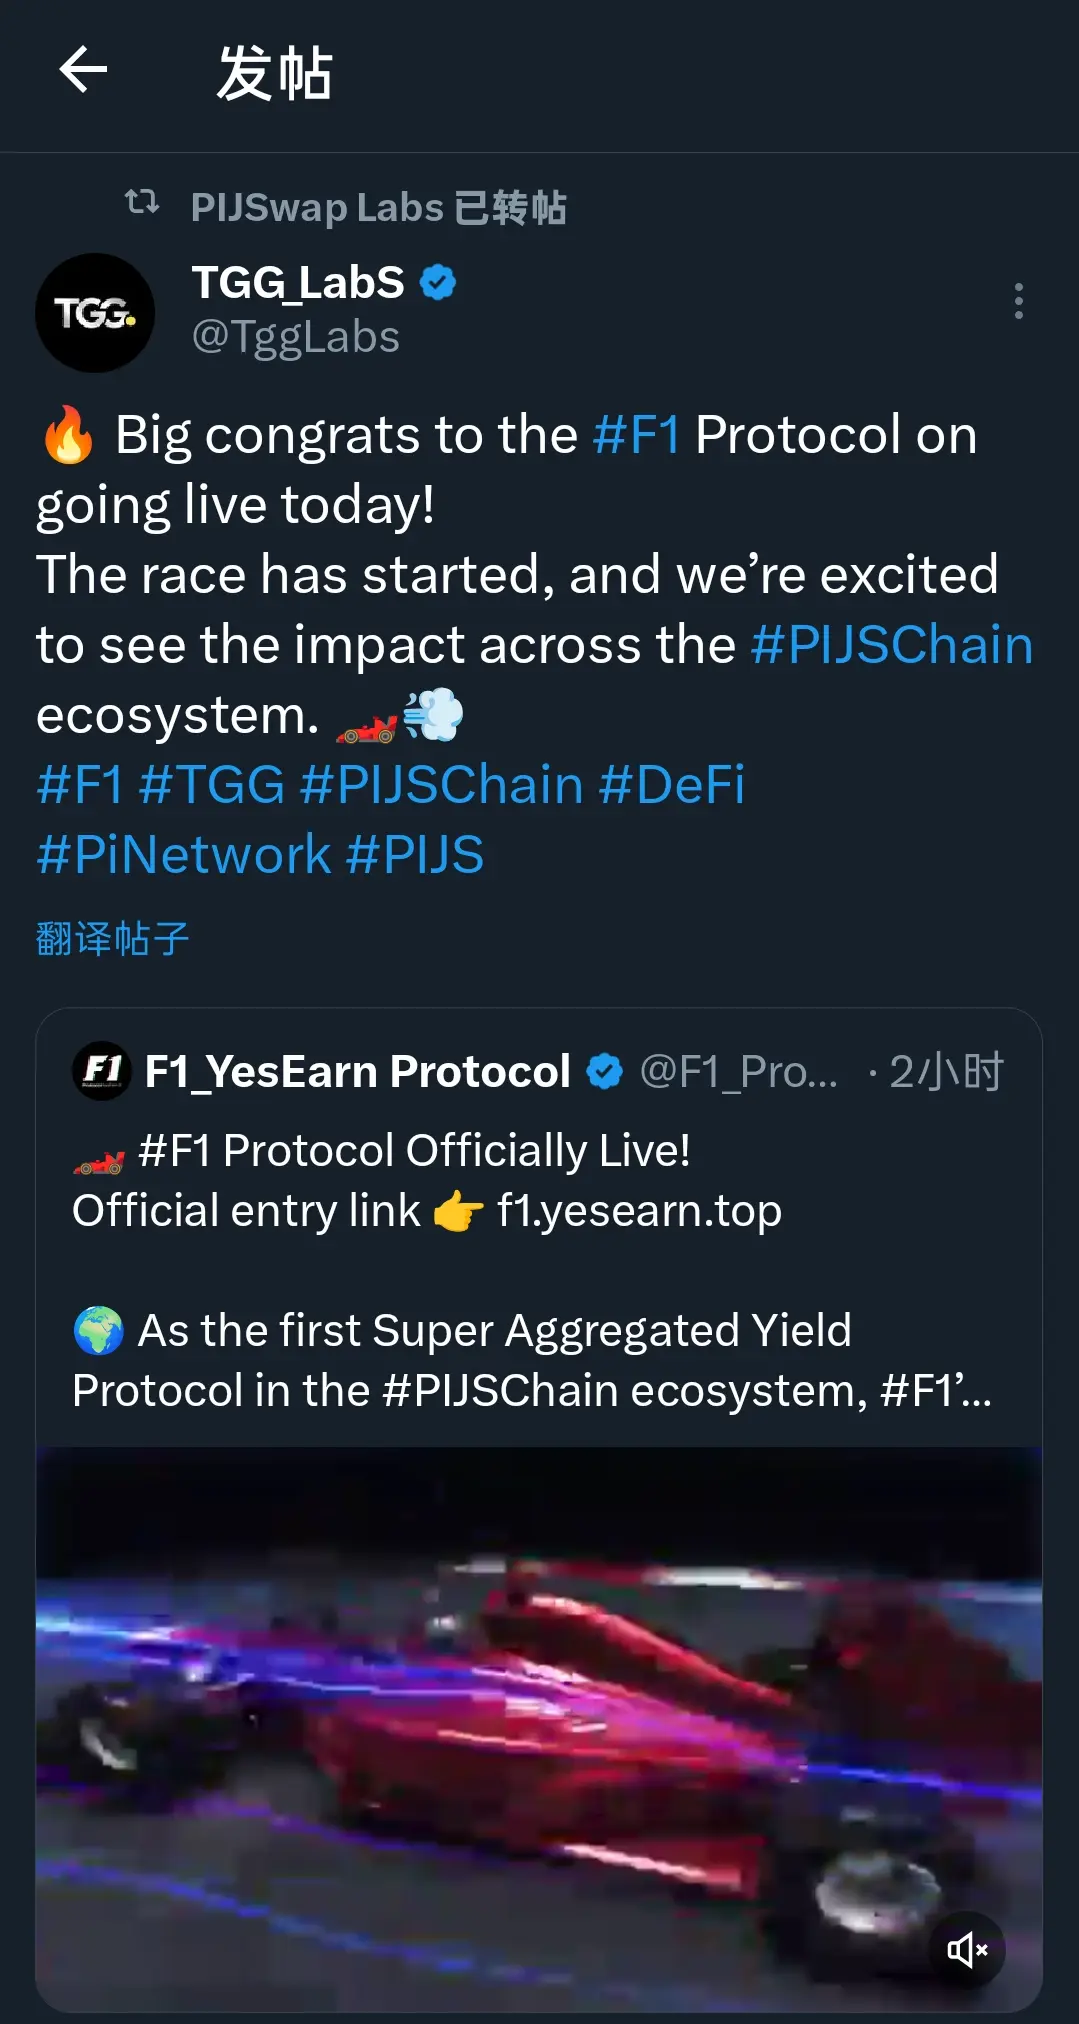Open the #PiNetwork hashtag
The image size is (1079, 2024).
click(184, 855)
